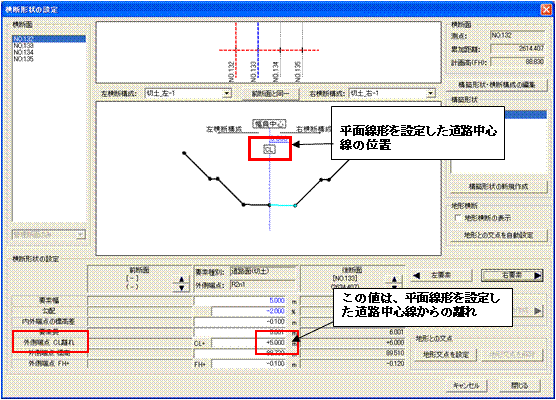Screen dimensions: 556x400
Task: Click the 要素幅 input showing 5.000
Action: tap(240, 301)
